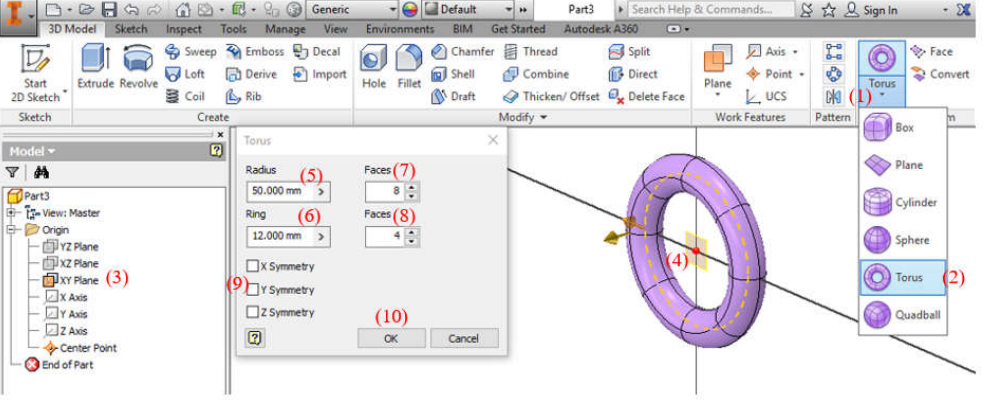Screen dimensions: 992x407
Task: Check the Z Symmetry option
Action: point(253,313)
